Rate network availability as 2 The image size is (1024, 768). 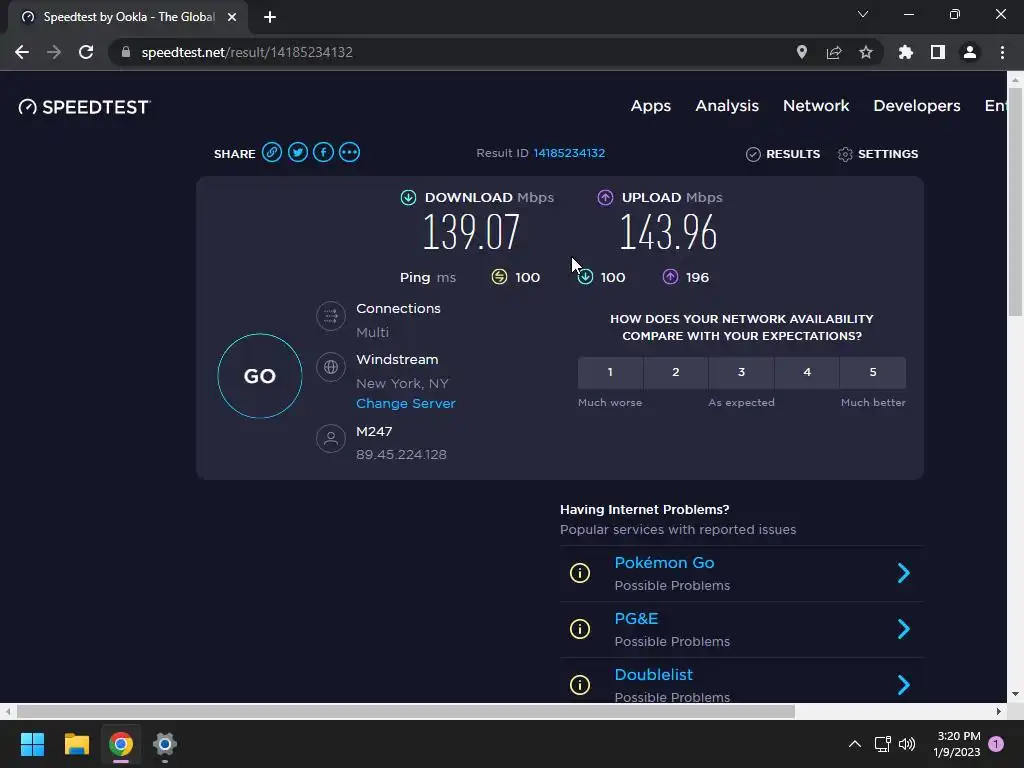click(676, 372)
